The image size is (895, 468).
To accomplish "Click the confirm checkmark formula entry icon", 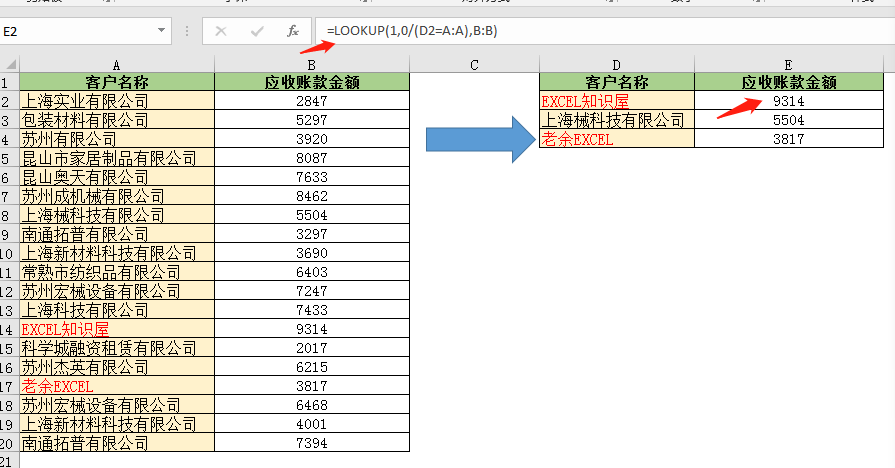I will pyautogui.click(x=257, y=31).
